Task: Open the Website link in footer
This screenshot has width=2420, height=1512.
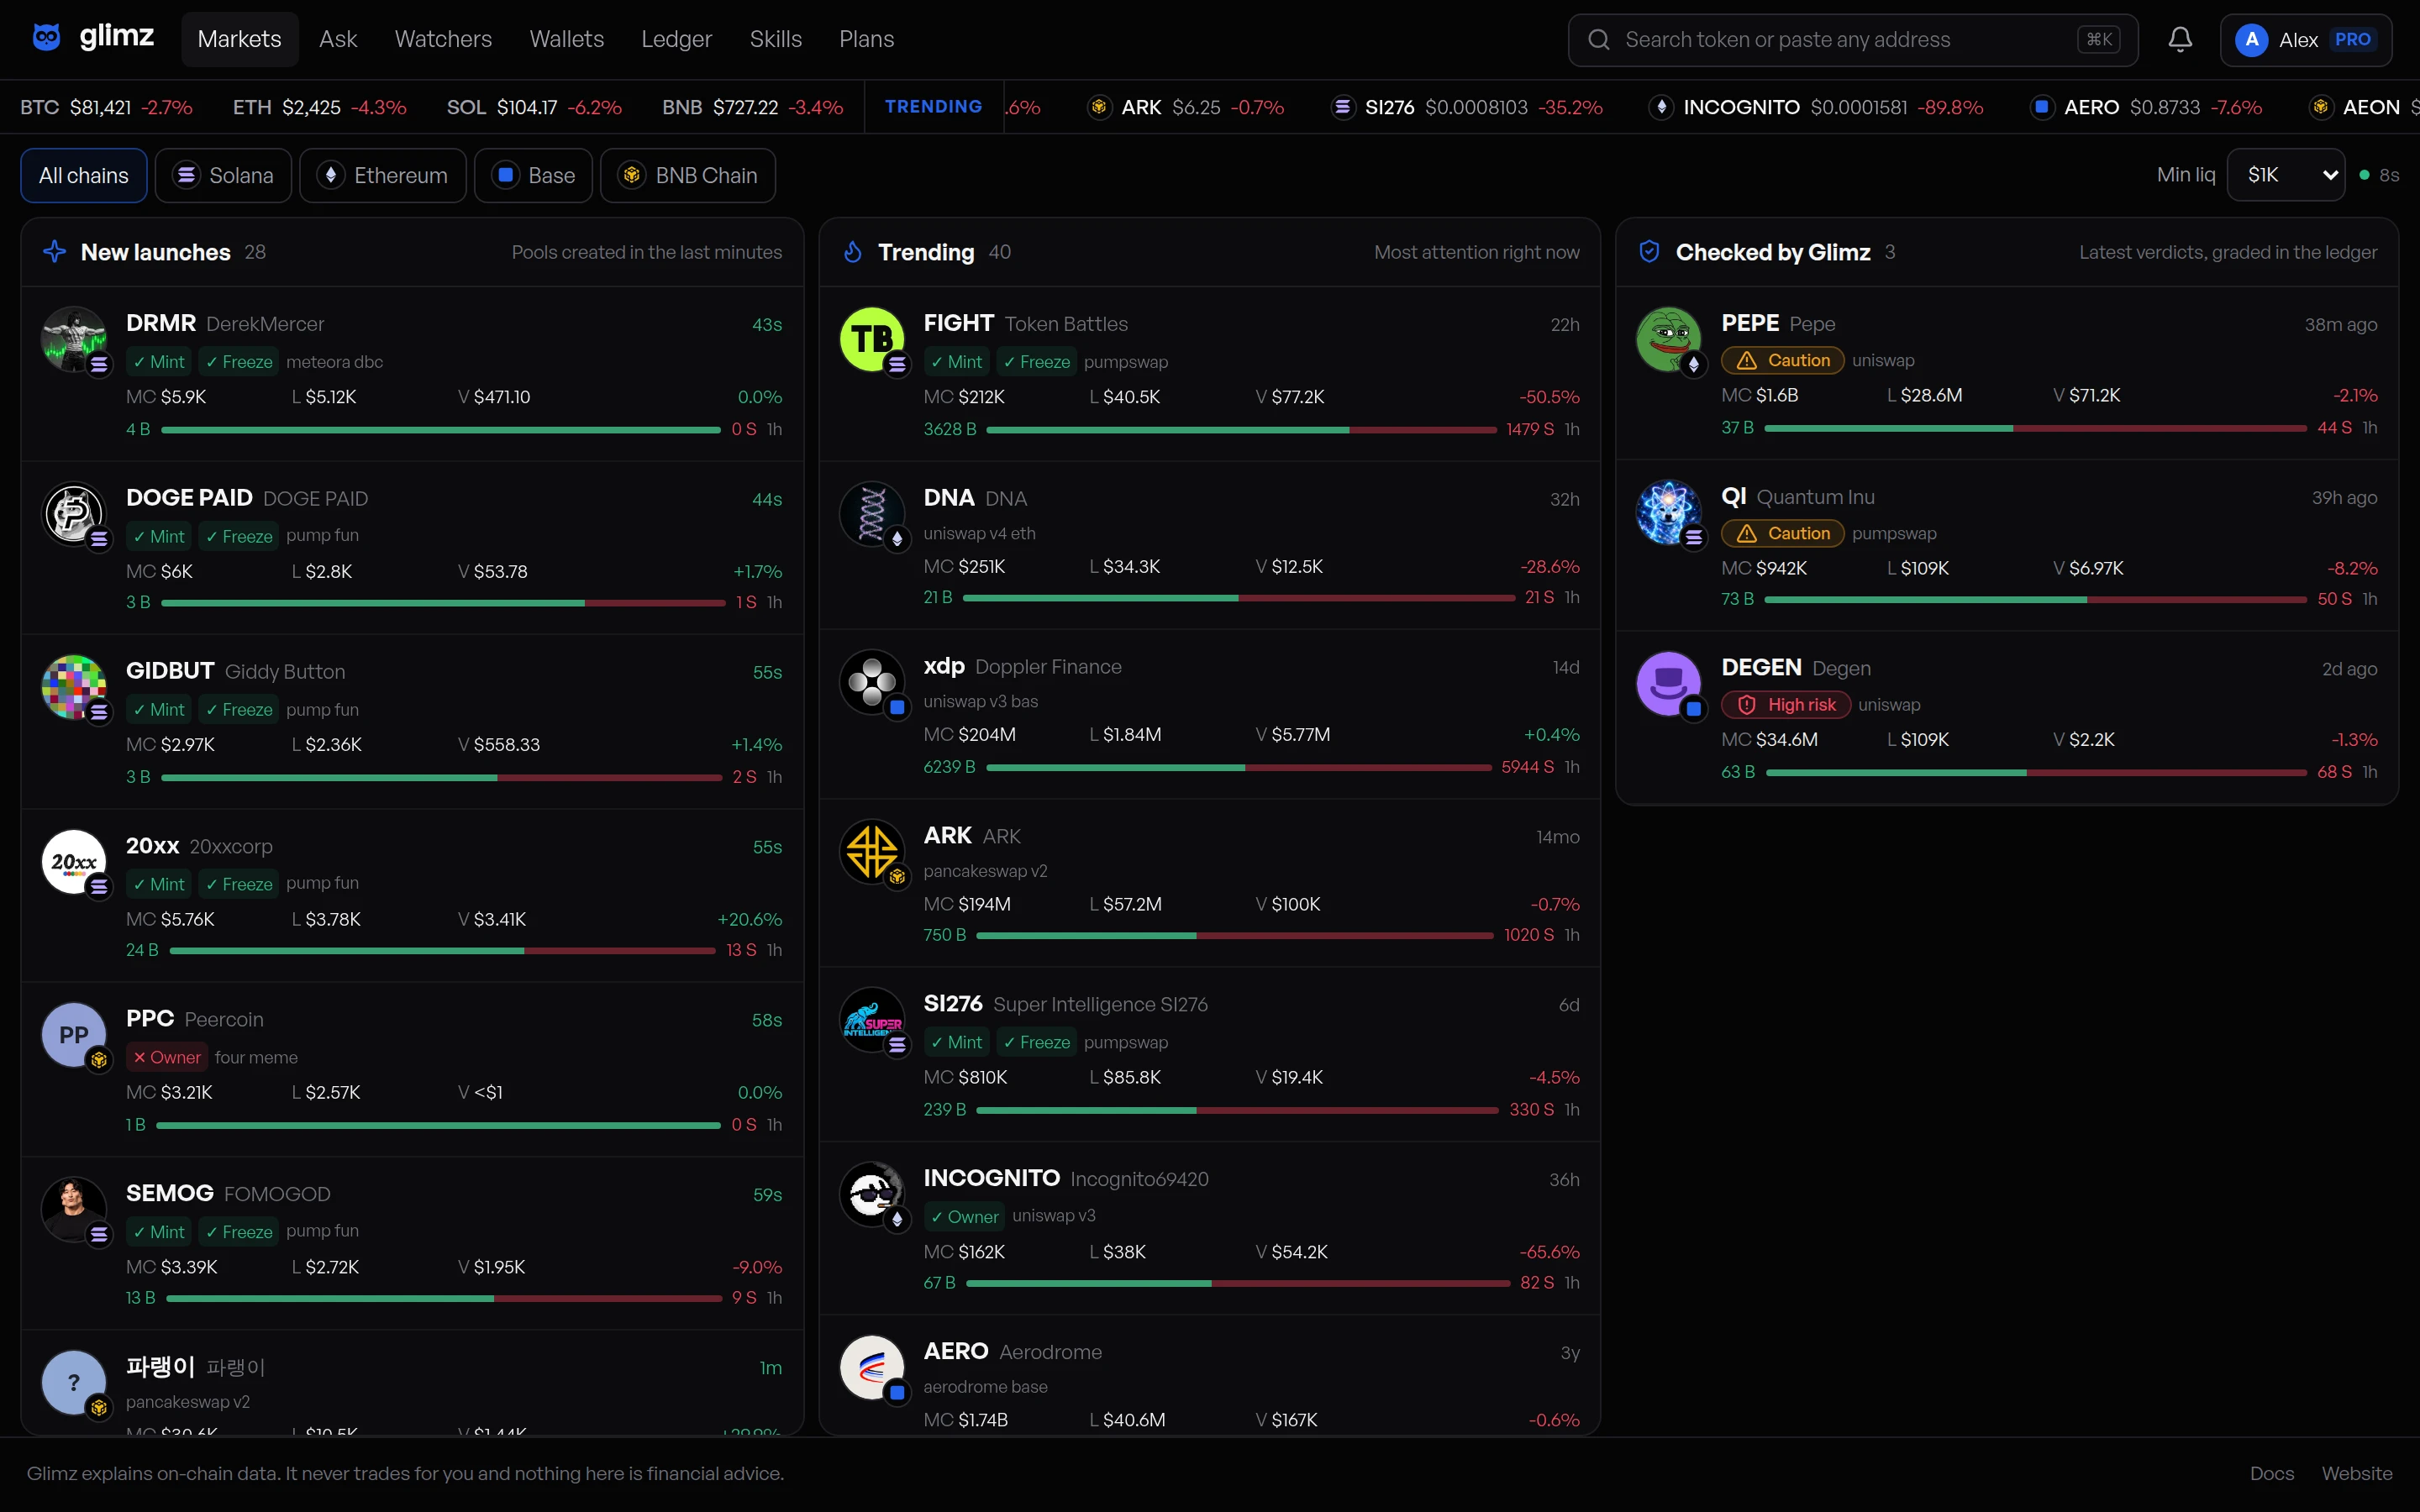Action: (2357, 1473)
